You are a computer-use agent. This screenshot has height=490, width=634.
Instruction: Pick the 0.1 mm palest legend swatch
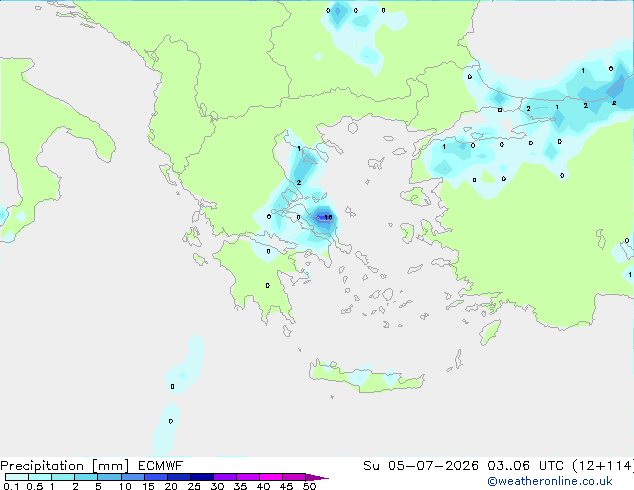[x=17, y=477]
